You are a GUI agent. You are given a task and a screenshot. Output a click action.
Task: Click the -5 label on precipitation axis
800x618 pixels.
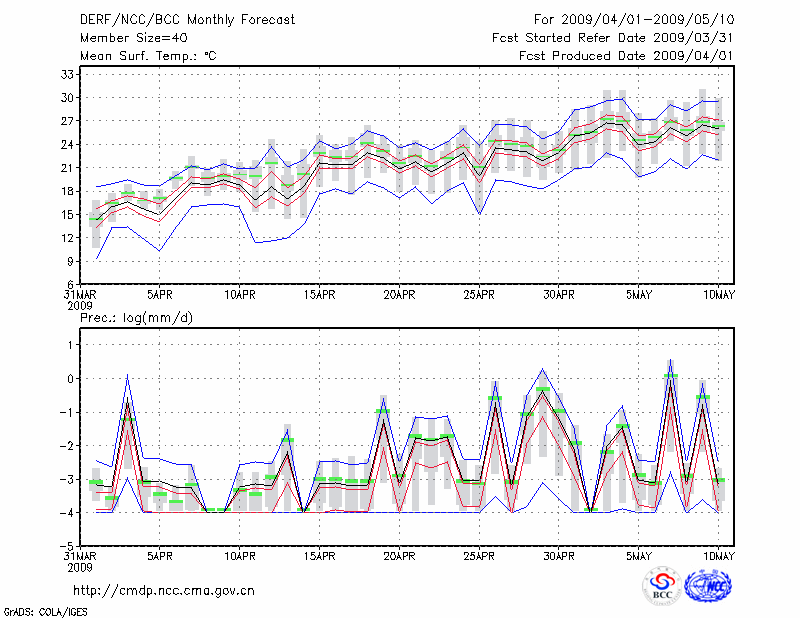[x=68, y=546]
